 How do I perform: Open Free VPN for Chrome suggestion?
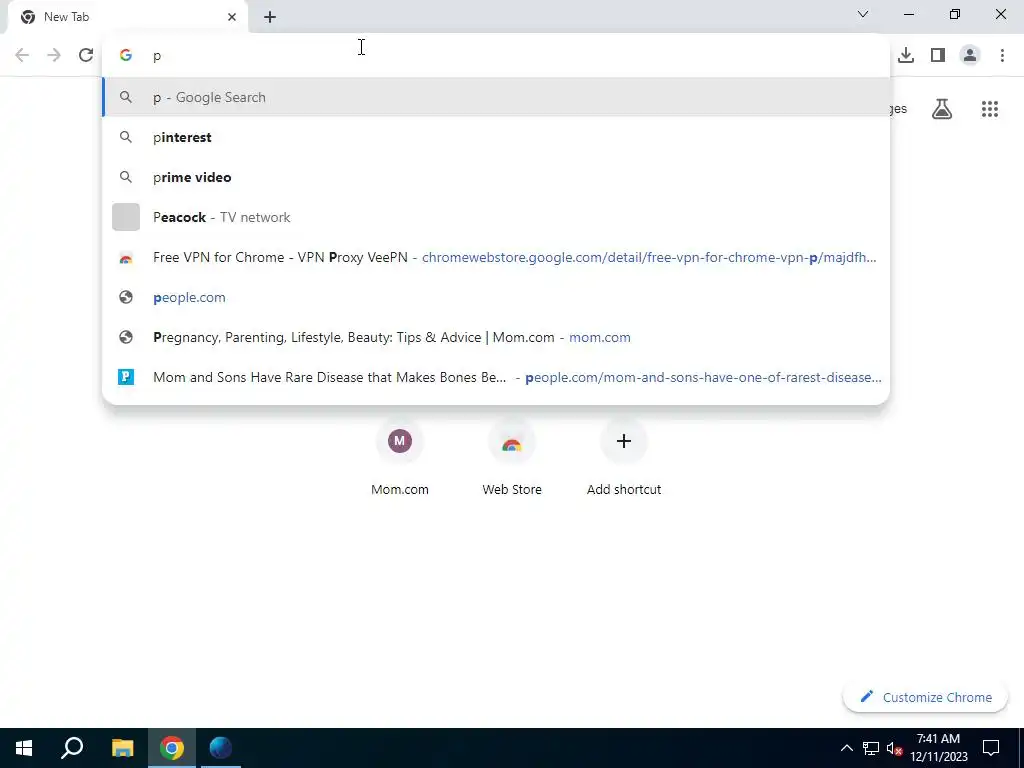pyautogui.click(x=496, y=257)
